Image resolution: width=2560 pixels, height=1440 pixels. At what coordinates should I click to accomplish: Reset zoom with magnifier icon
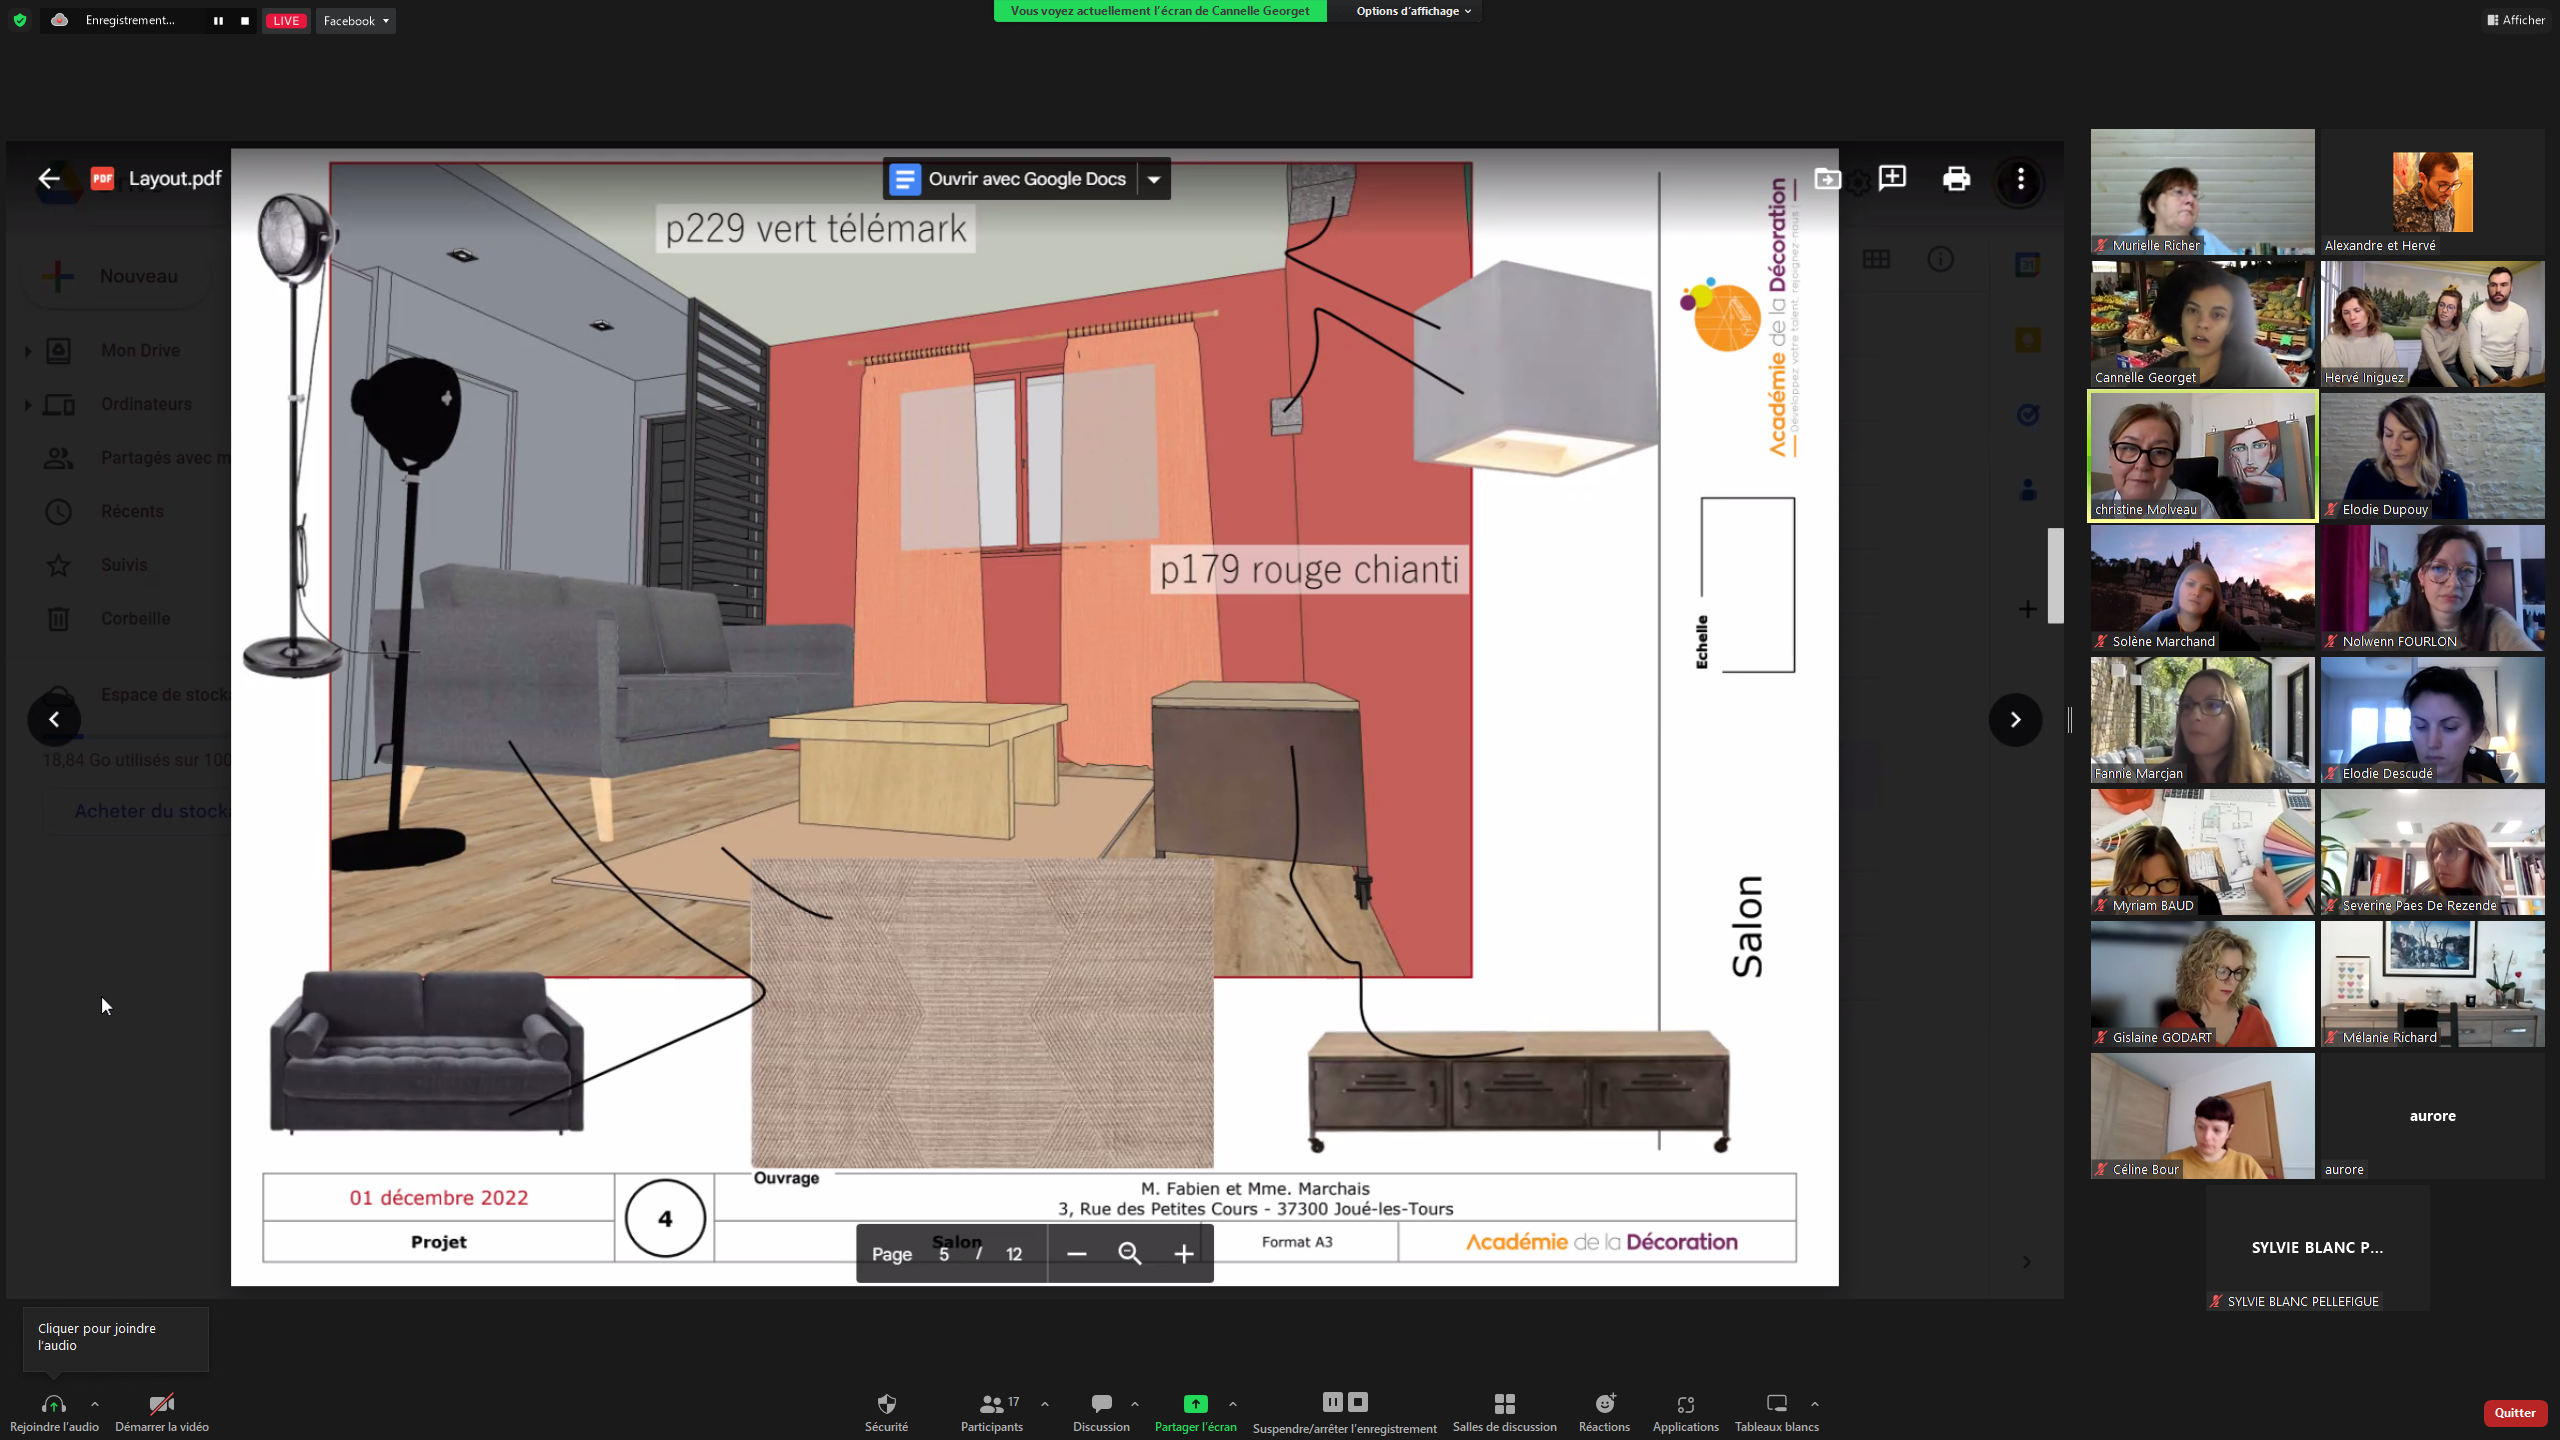point(1130,1253)
